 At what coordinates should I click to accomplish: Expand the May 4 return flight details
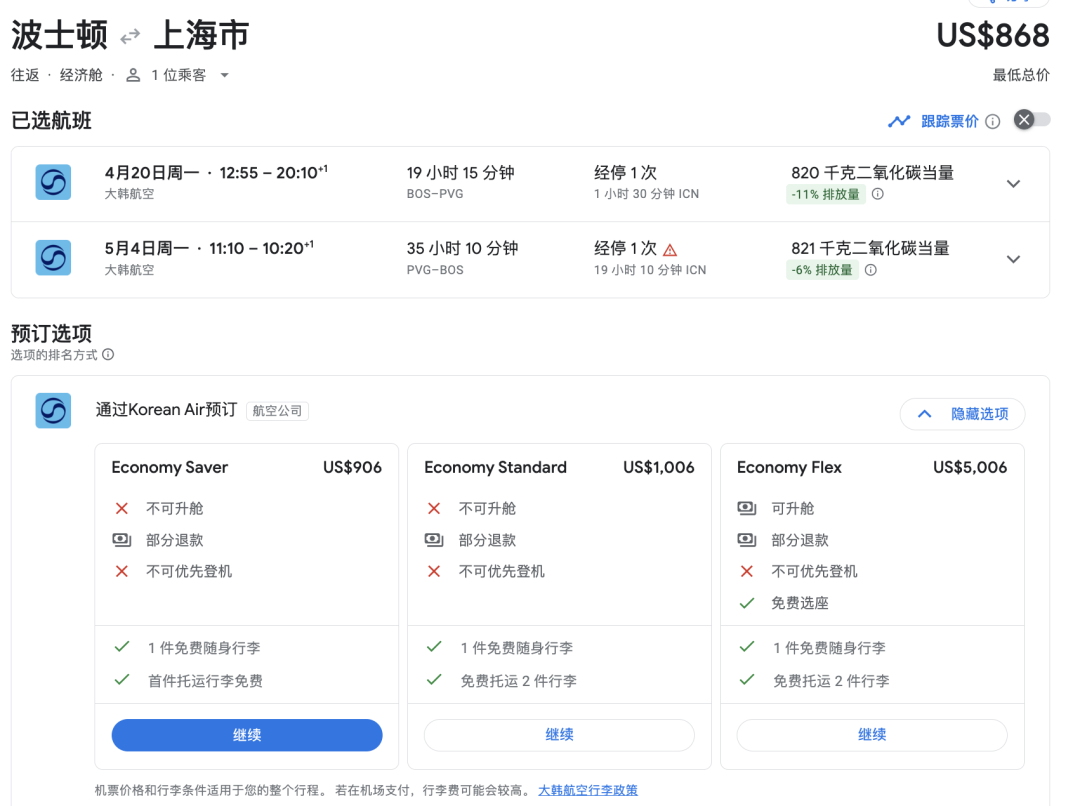point(1013,259)
